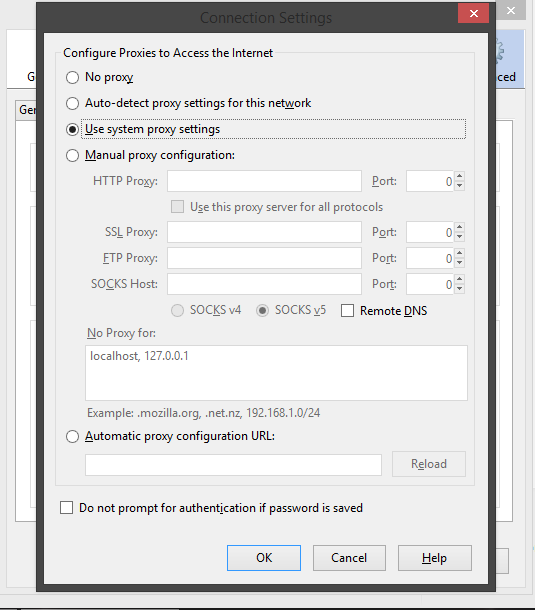Viewport: 535px width, 610px height.
Task: Decrease HTTP Proxy port with down arrow
Action: point(460,186)
